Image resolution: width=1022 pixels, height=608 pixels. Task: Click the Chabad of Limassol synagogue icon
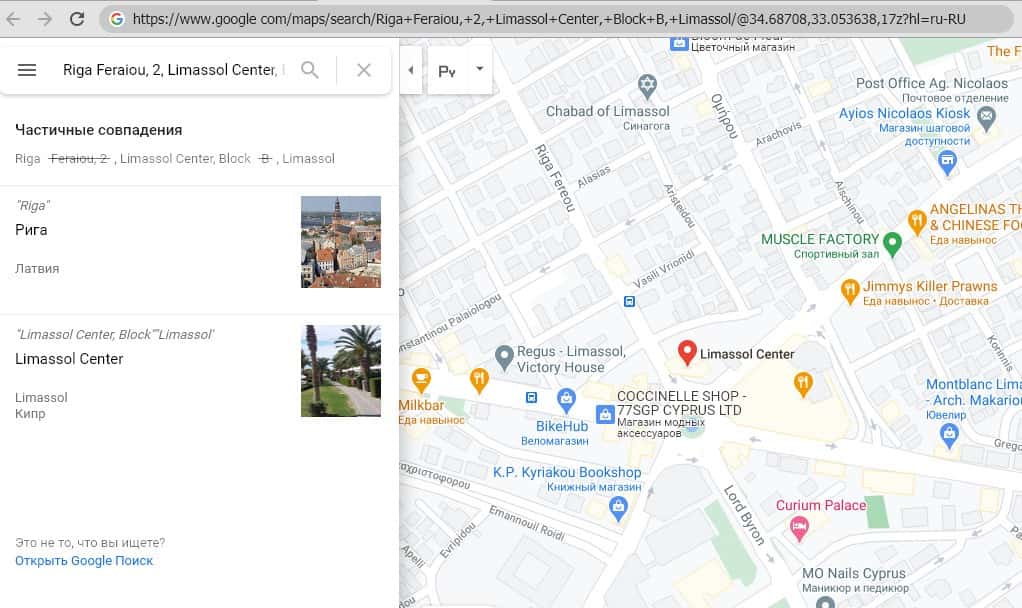click(x=647, y=85)
